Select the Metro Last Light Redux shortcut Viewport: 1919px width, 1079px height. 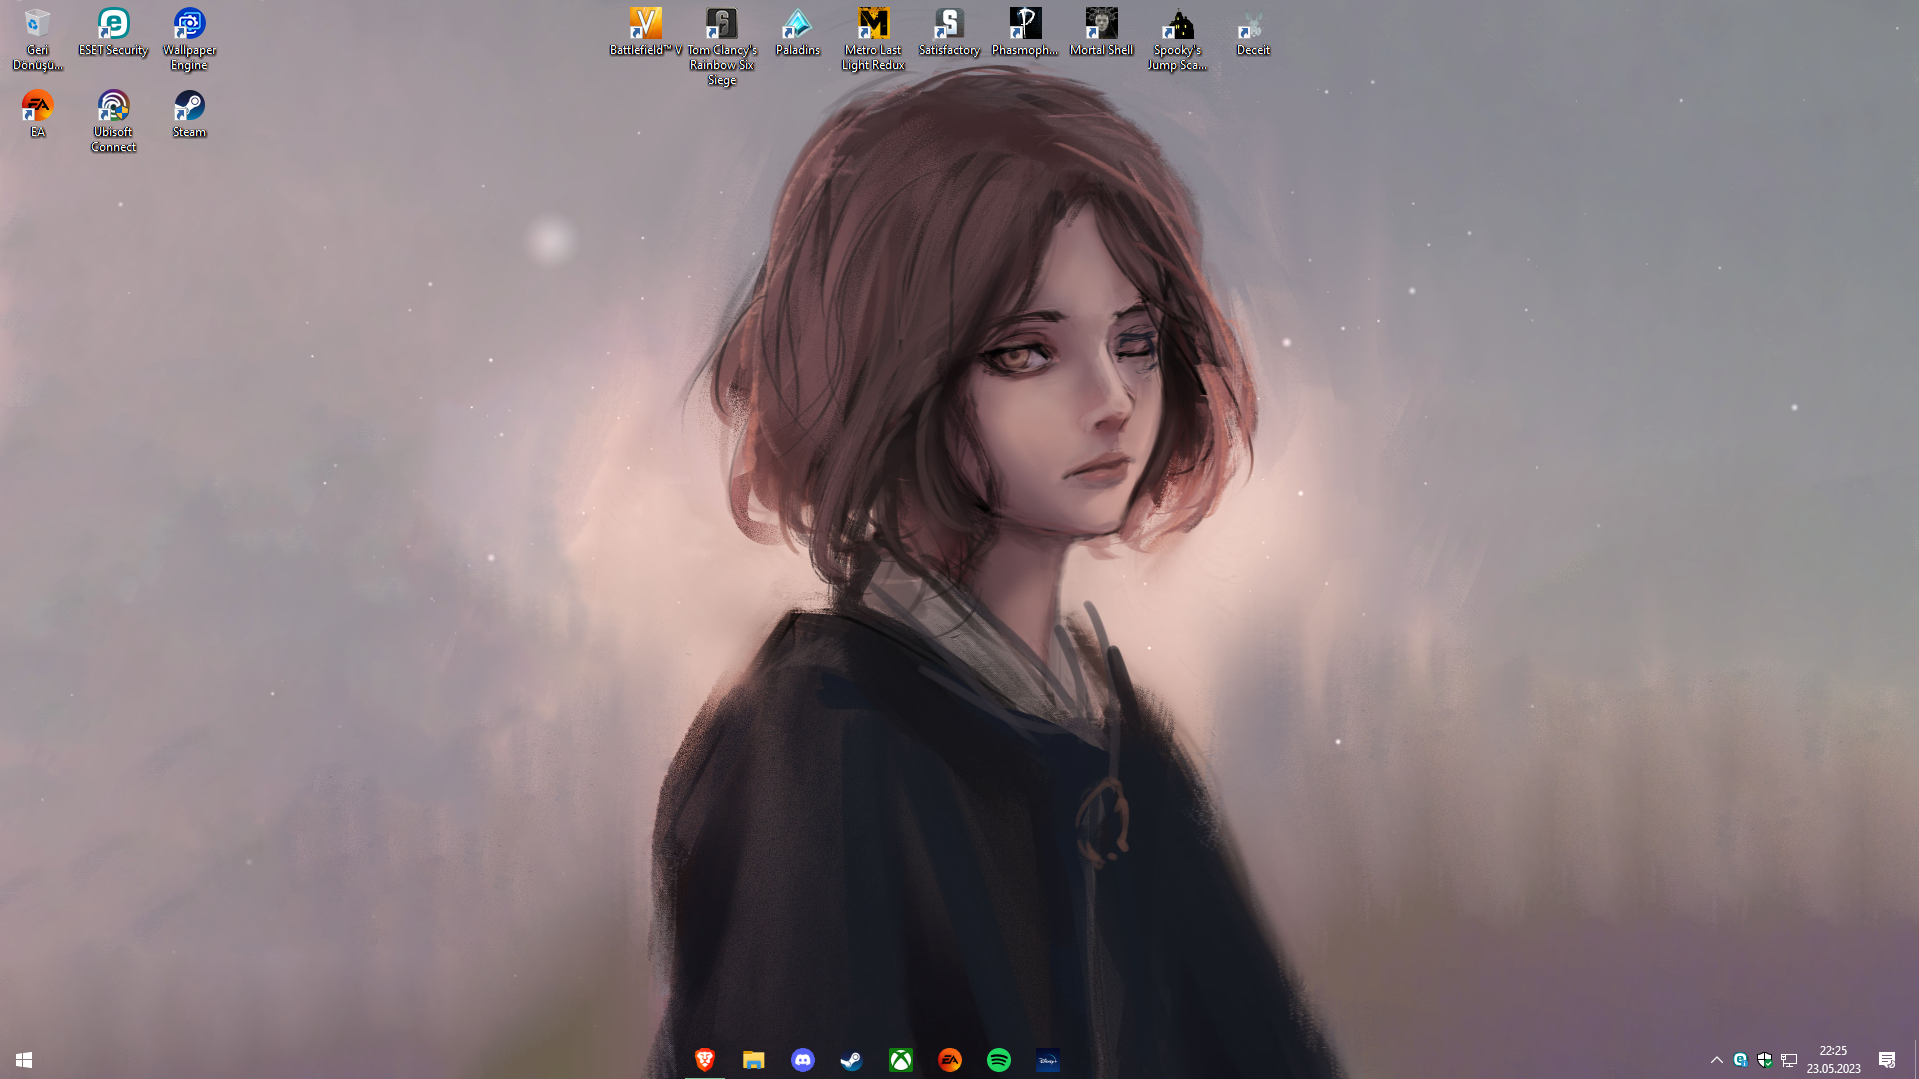pyautogui.click(x=873, y=40)
